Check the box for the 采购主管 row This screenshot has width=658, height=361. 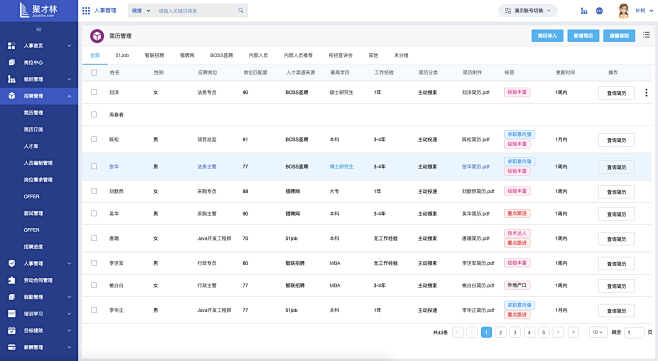click(94, 213)
